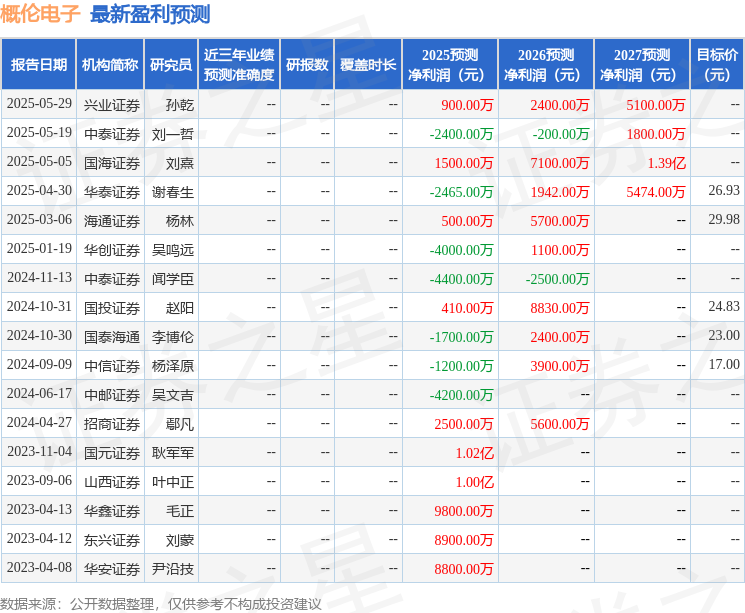The height and width of the screenshot is (613, 745).
Task: Select the -4000.00万 value
Action: pyautogui.click(x=461, y=249)
